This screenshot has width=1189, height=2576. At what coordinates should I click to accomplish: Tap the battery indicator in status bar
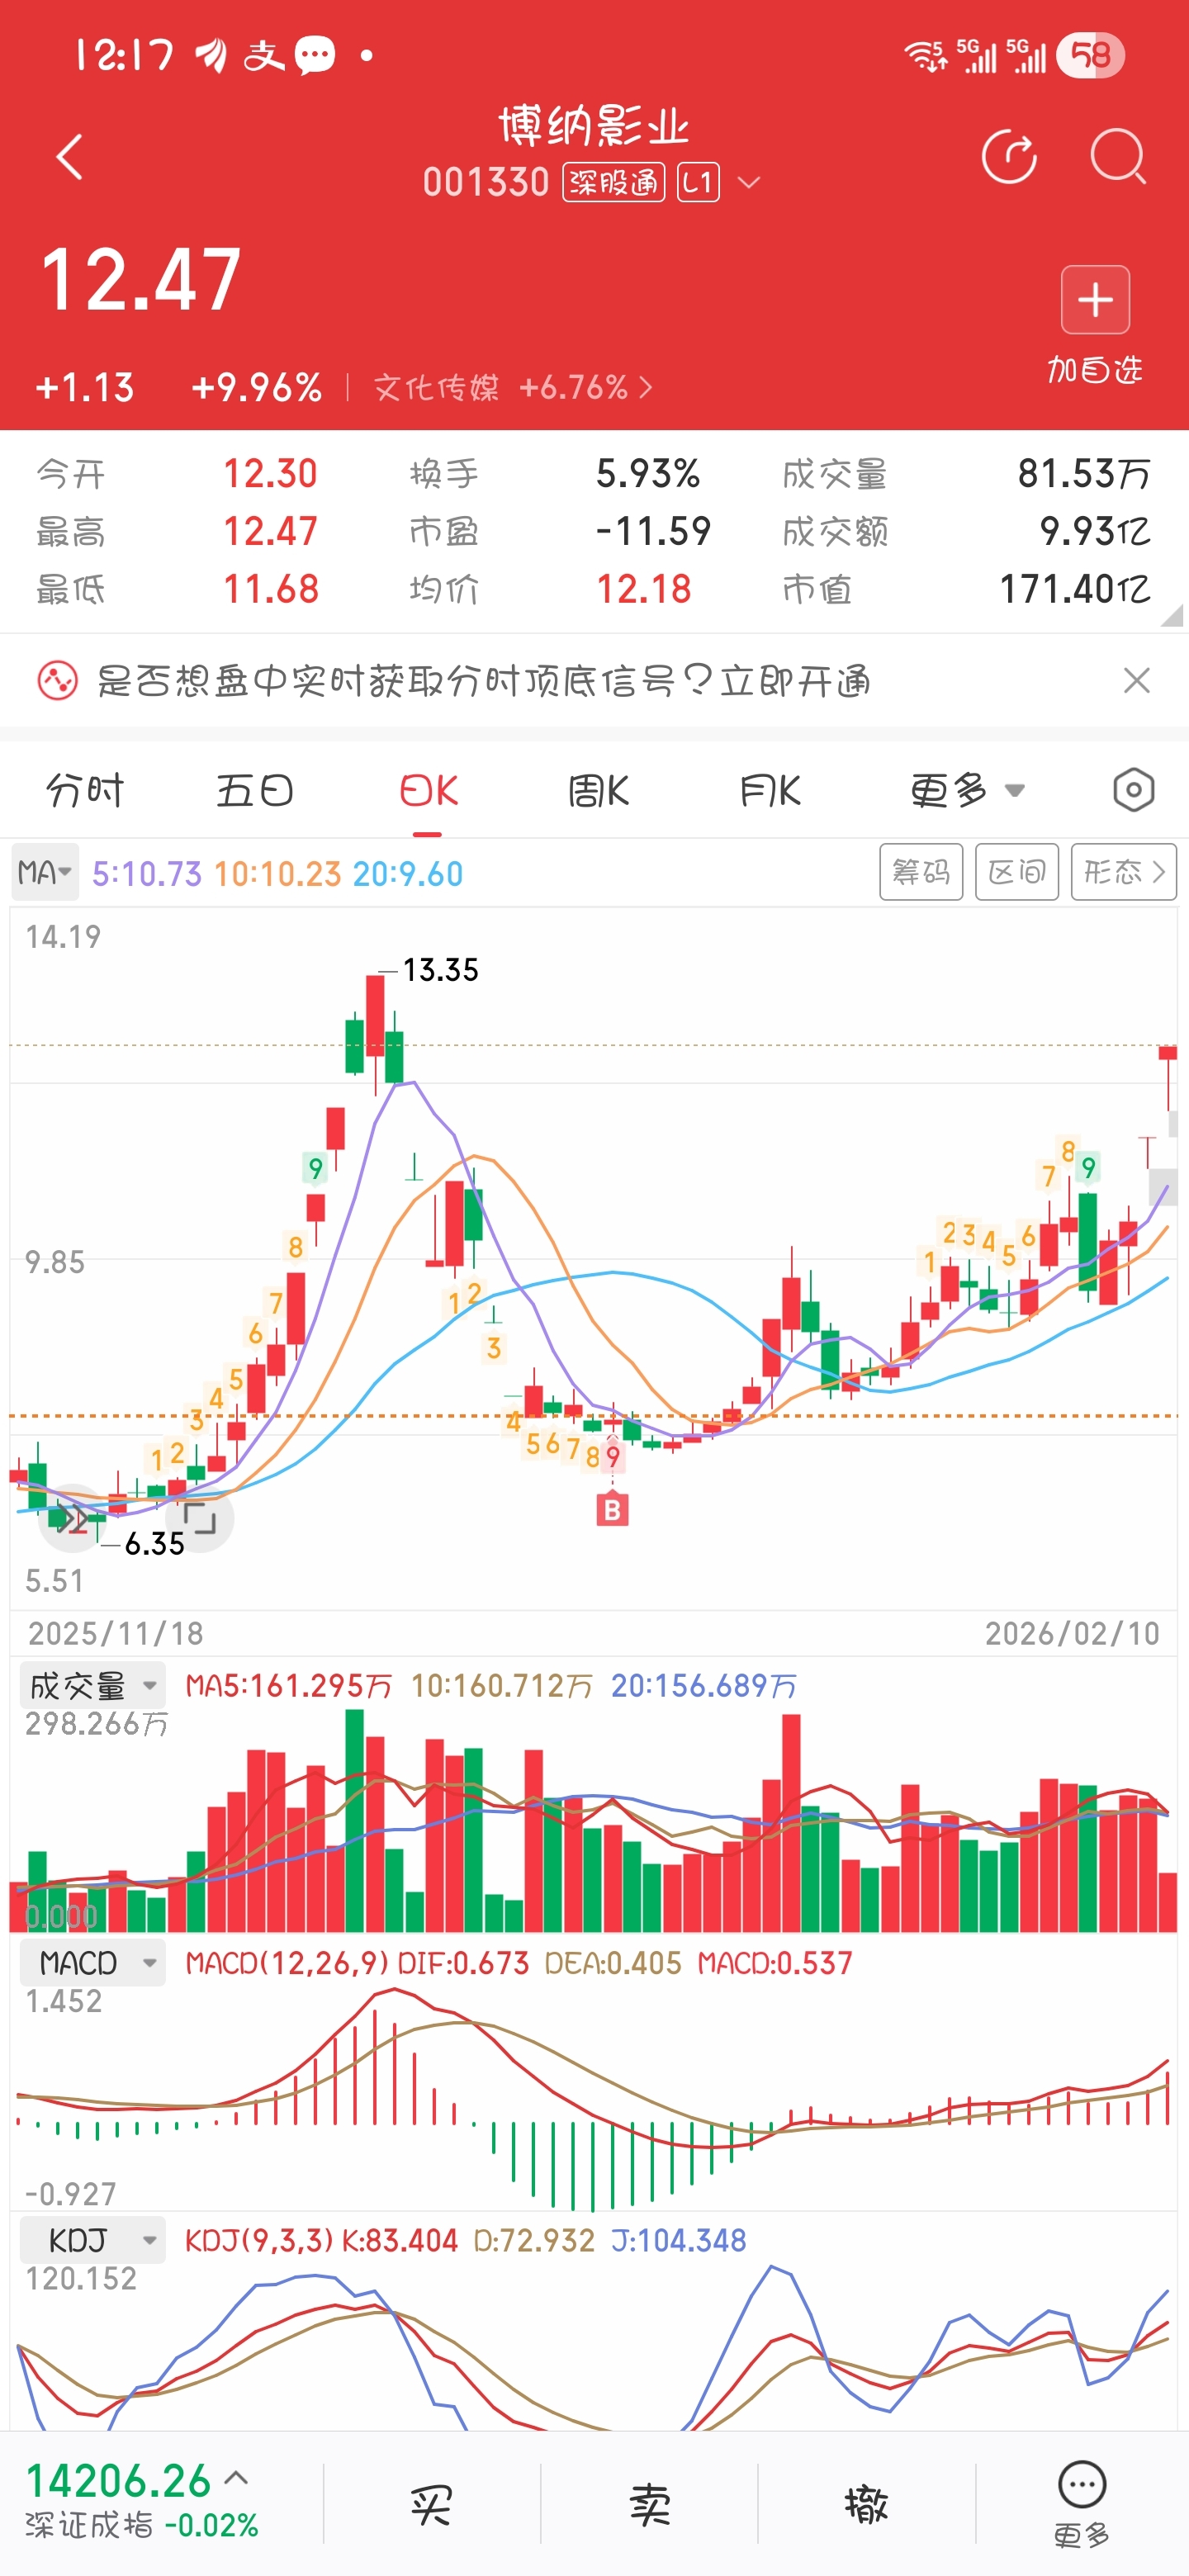(x=1092, y=55)
